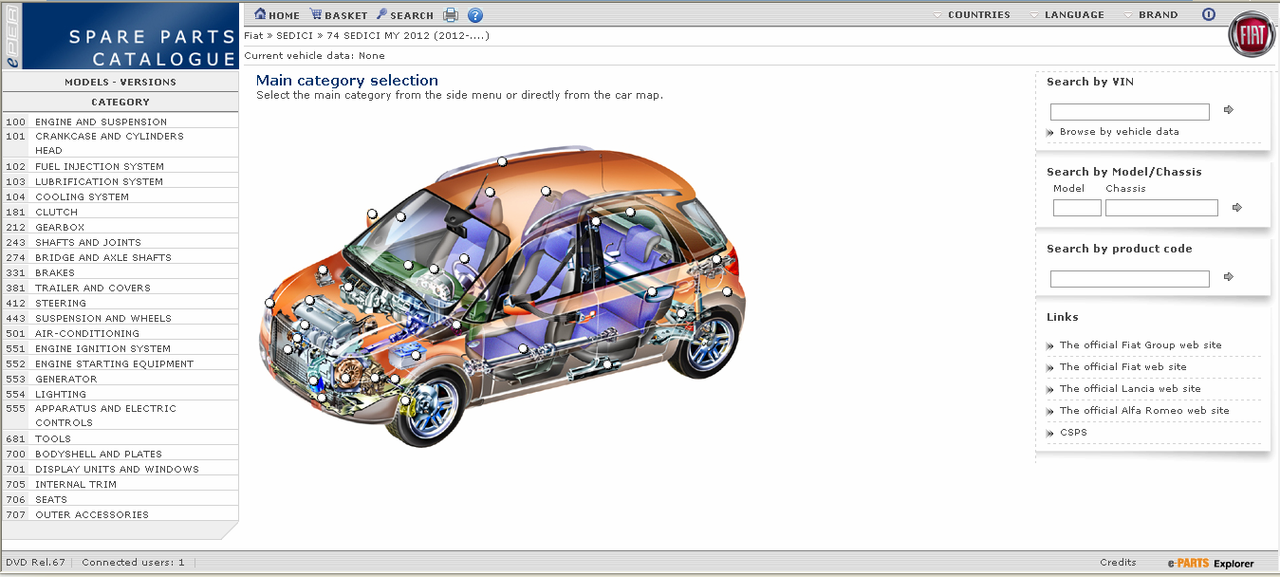Select 701 DISPLAY UNITS AND WINDOWS
This screenshot has width=1280, height=577.
pos(120,469)
